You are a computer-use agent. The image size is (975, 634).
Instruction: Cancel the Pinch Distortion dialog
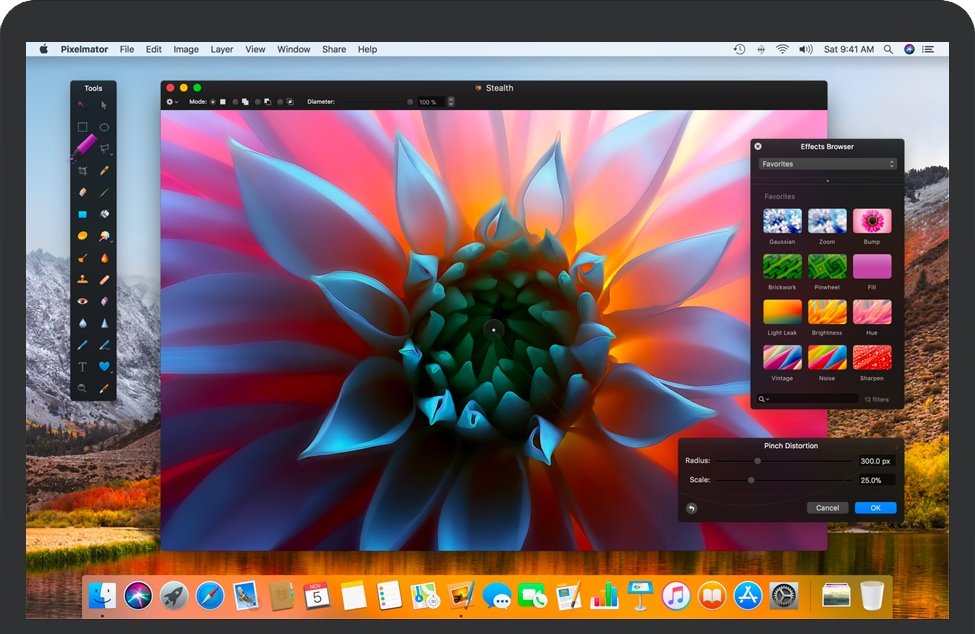[x=827, y=508]
